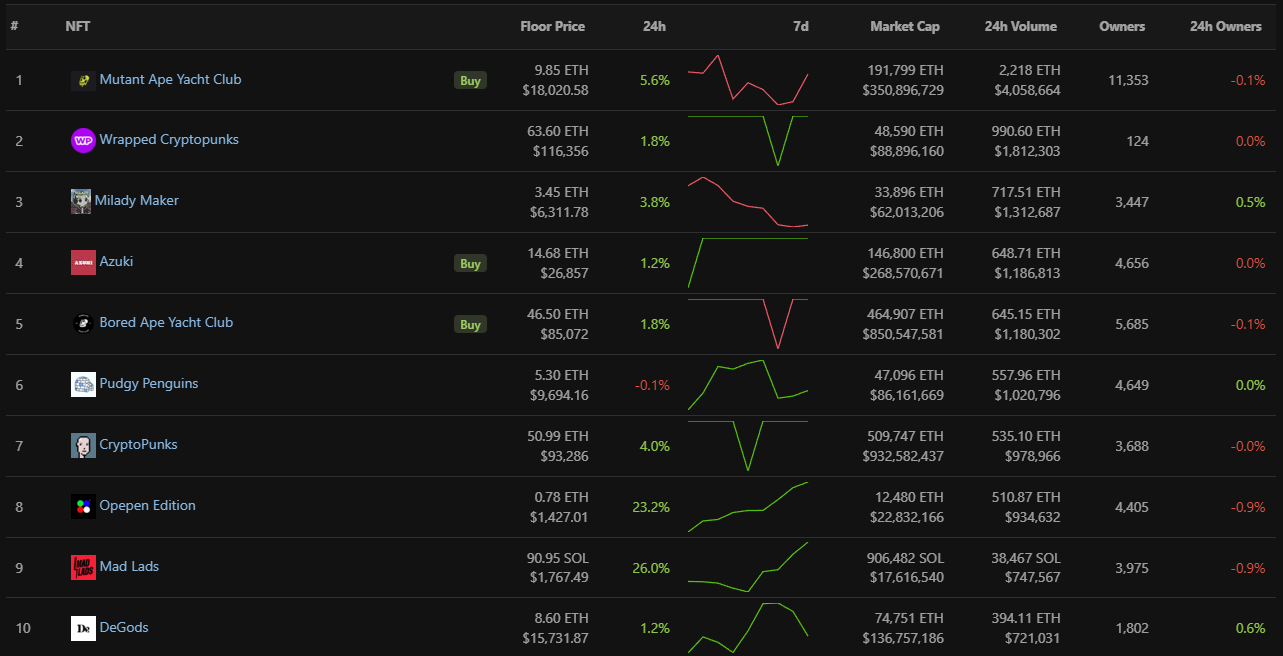Open the Mad Lads collection link
The image size is (1283, 656).
pyautogui.click(x=129, y=566)
